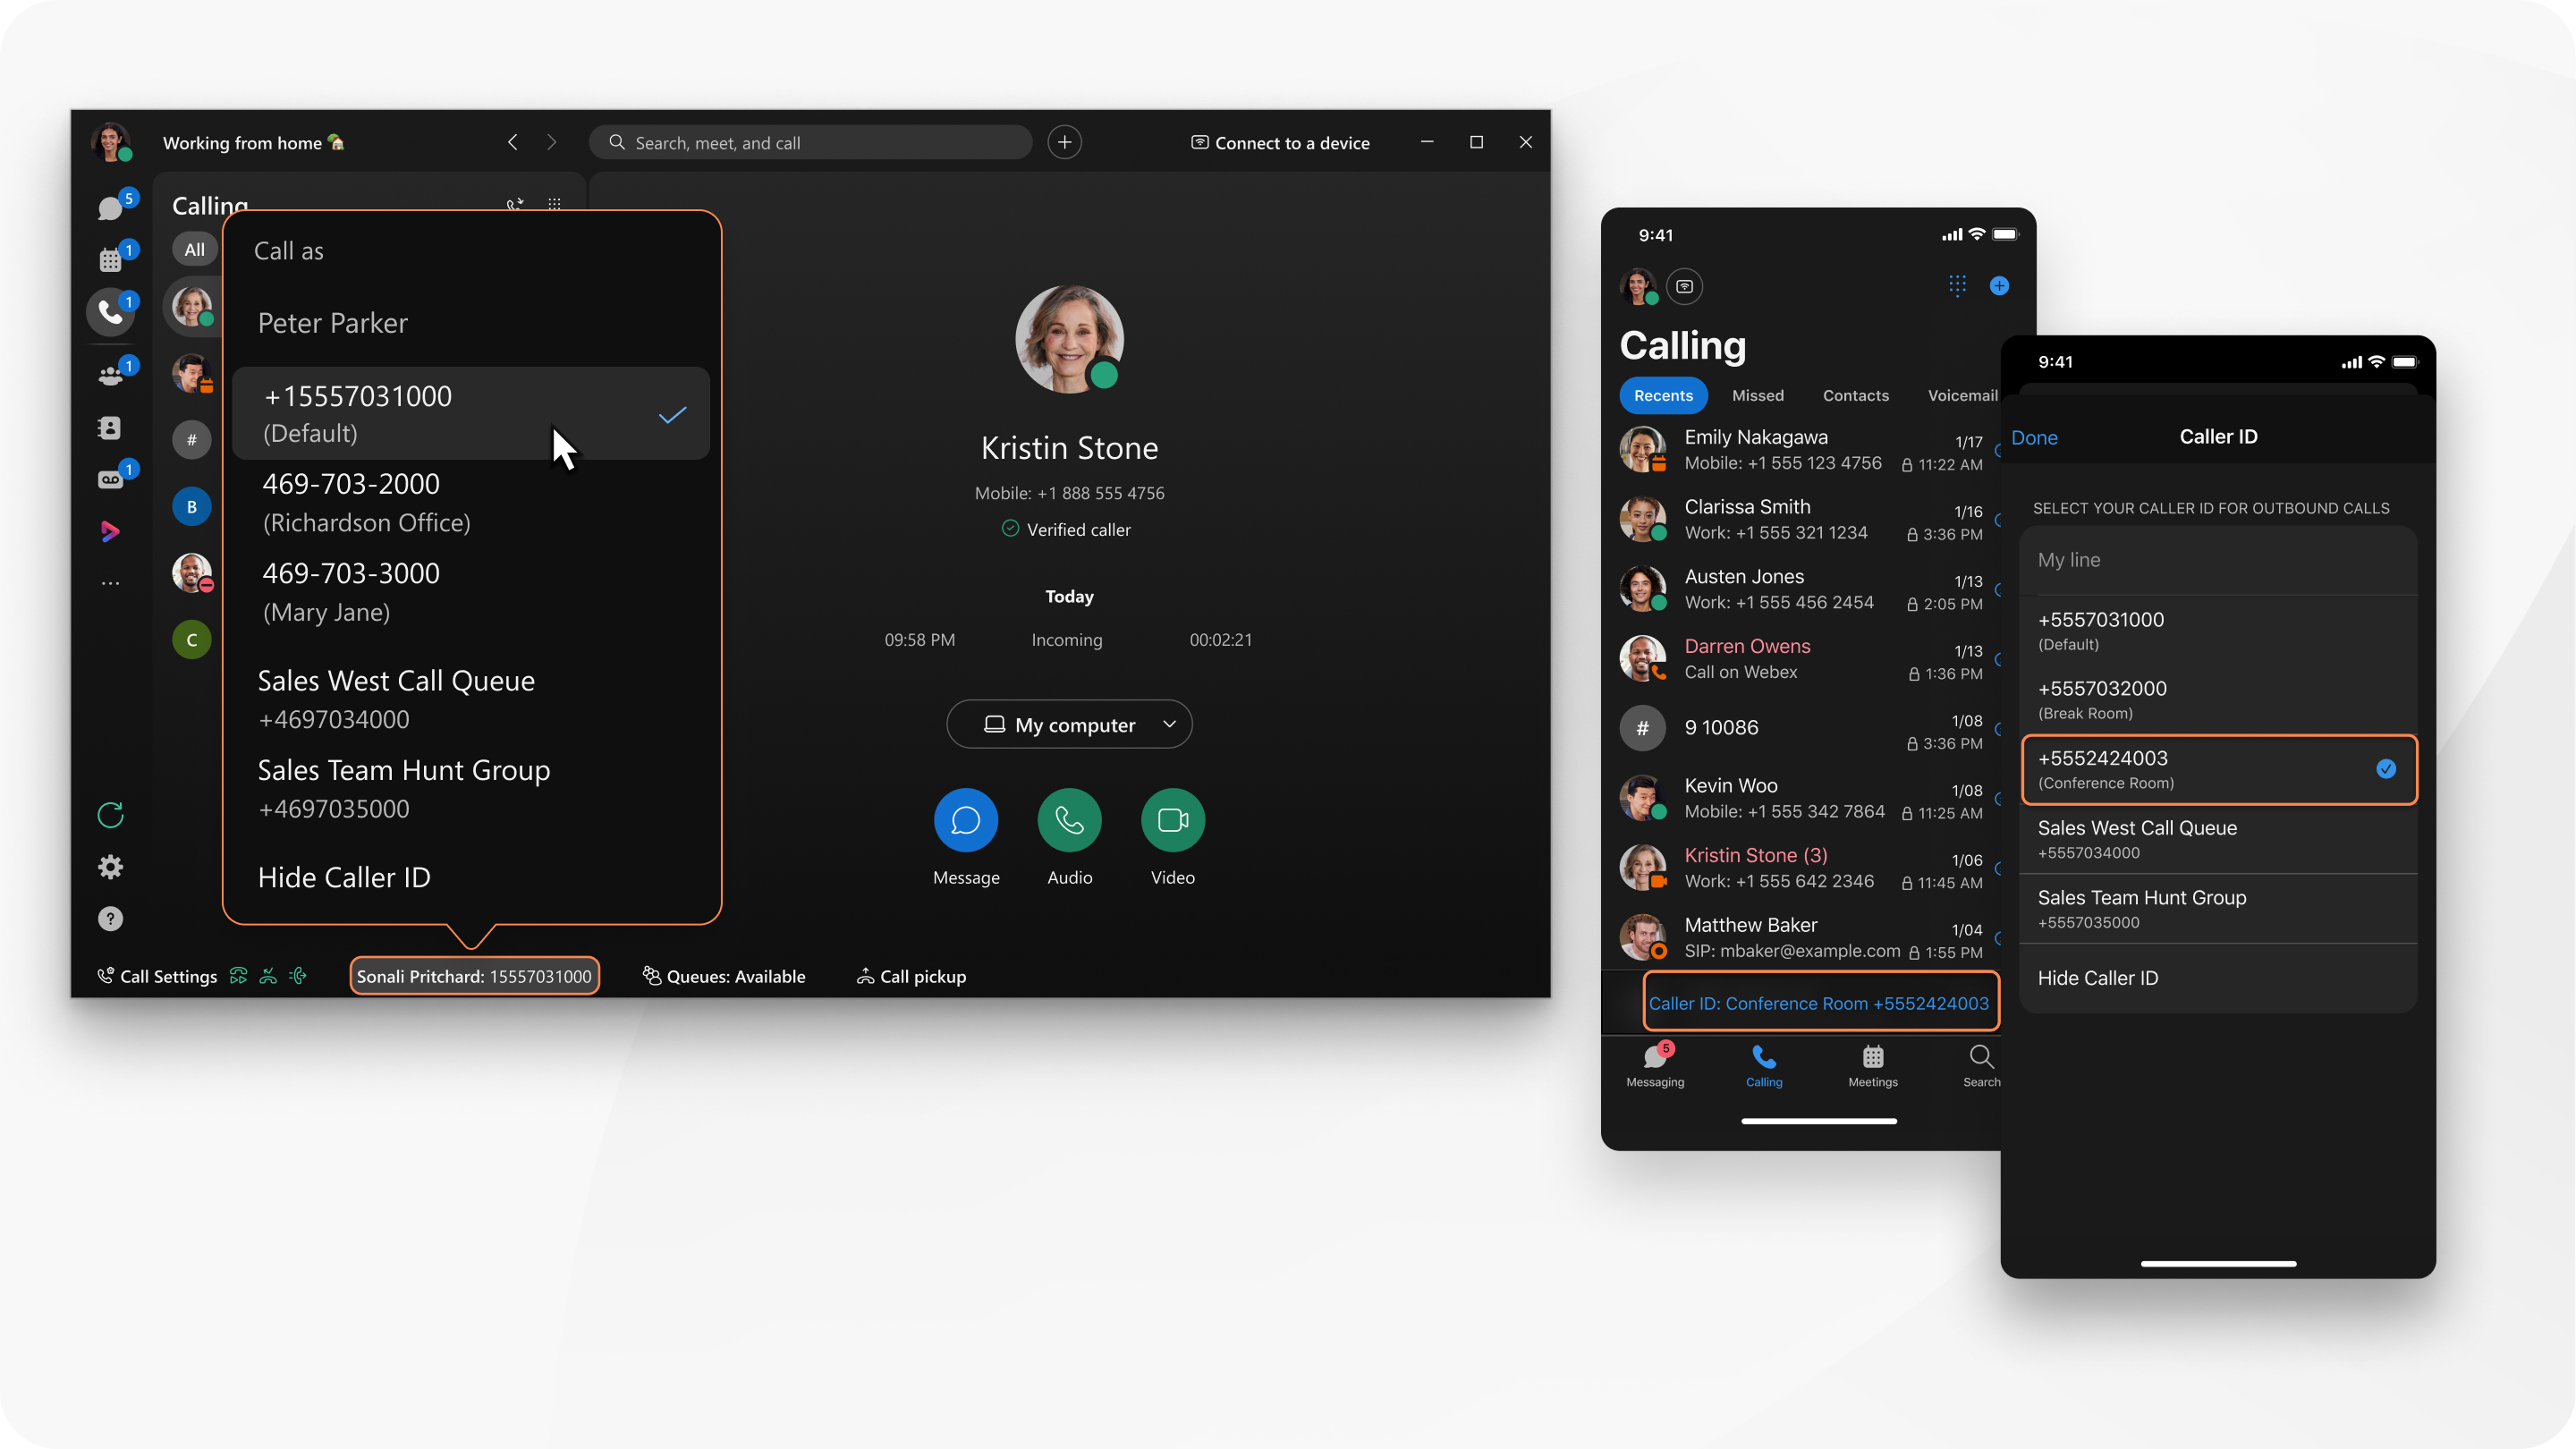Image resolution: width=2576 pixels, height=1449 pixels.
Task: Switch to Contacts tab in mobile Calling view
Action: tap(1852, 394)
